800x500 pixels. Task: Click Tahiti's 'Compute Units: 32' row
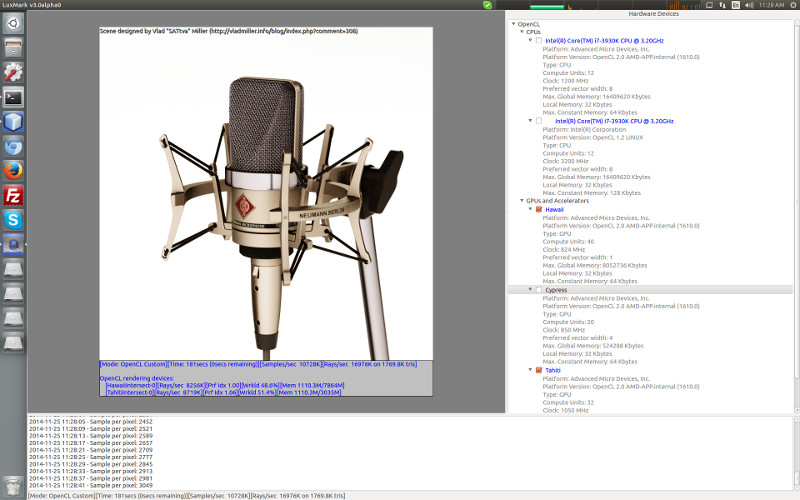(x=568, y=402)
